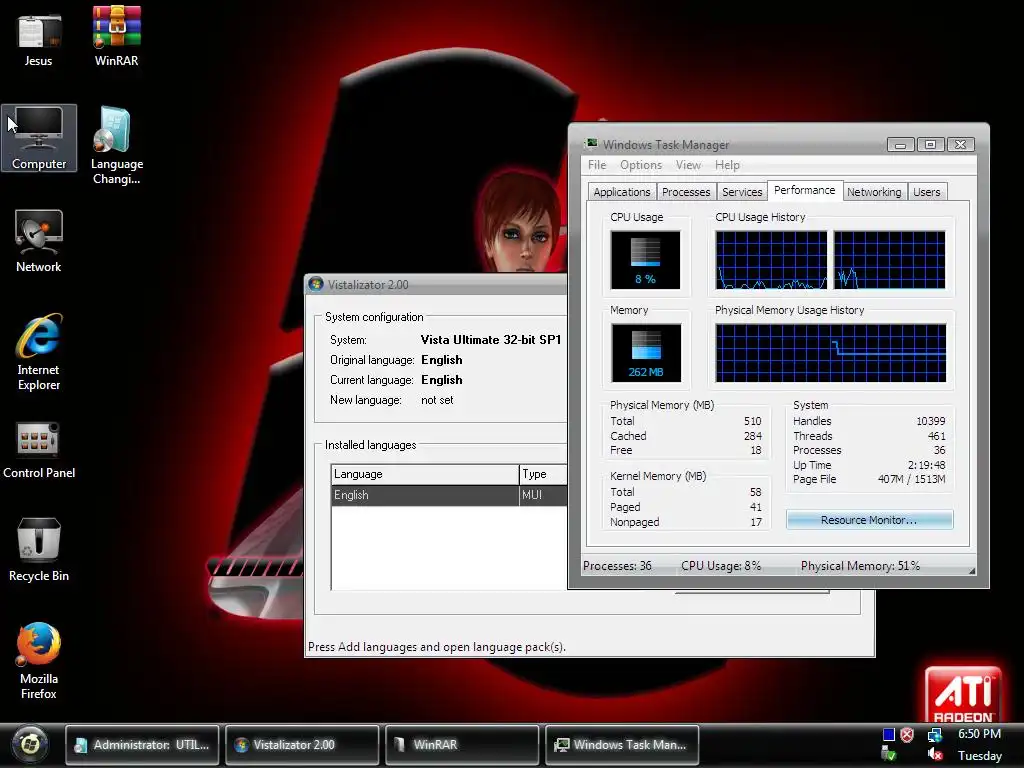The image size is (1024, 768).
Task: Minimize the Task Manager window
Action: tap(900, 144)
